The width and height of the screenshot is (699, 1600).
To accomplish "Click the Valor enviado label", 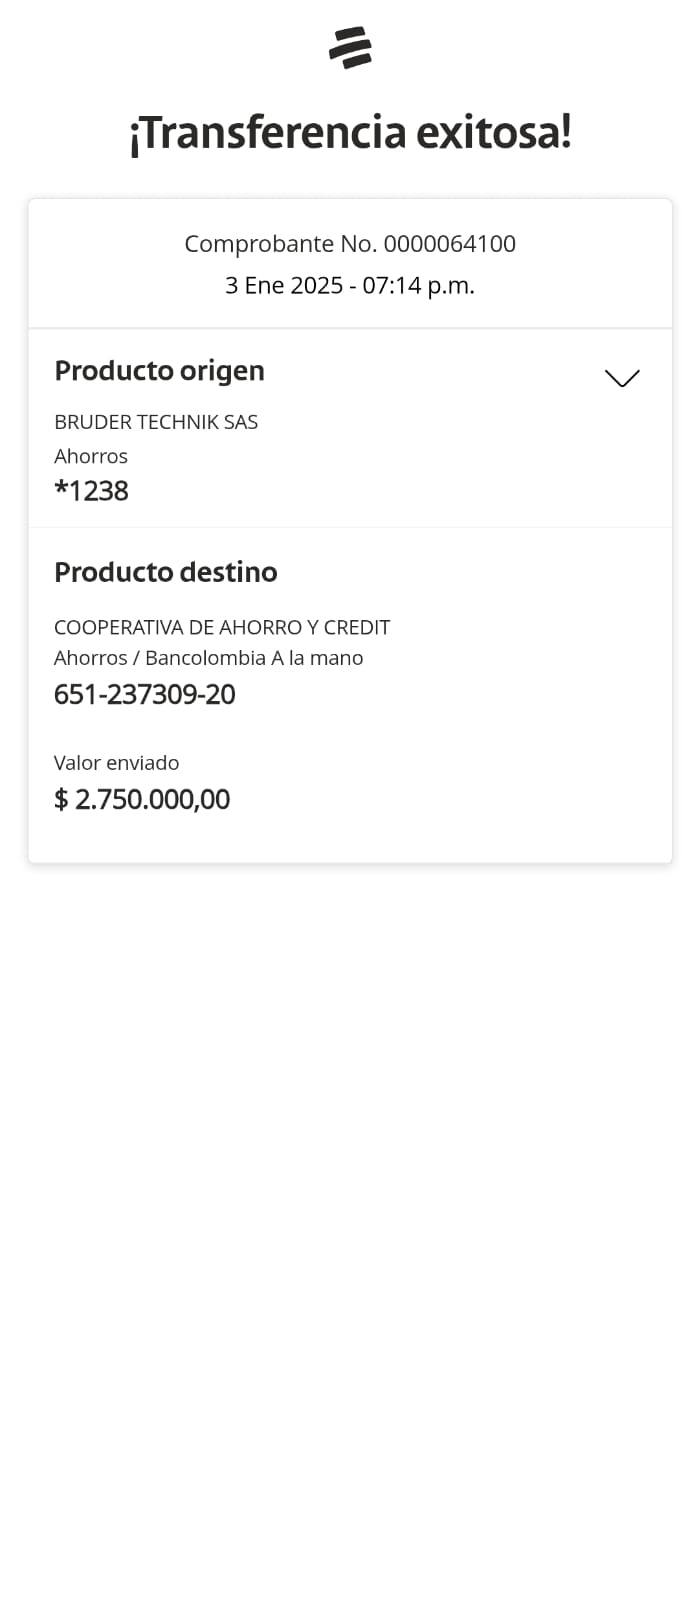I will point(116,763).
